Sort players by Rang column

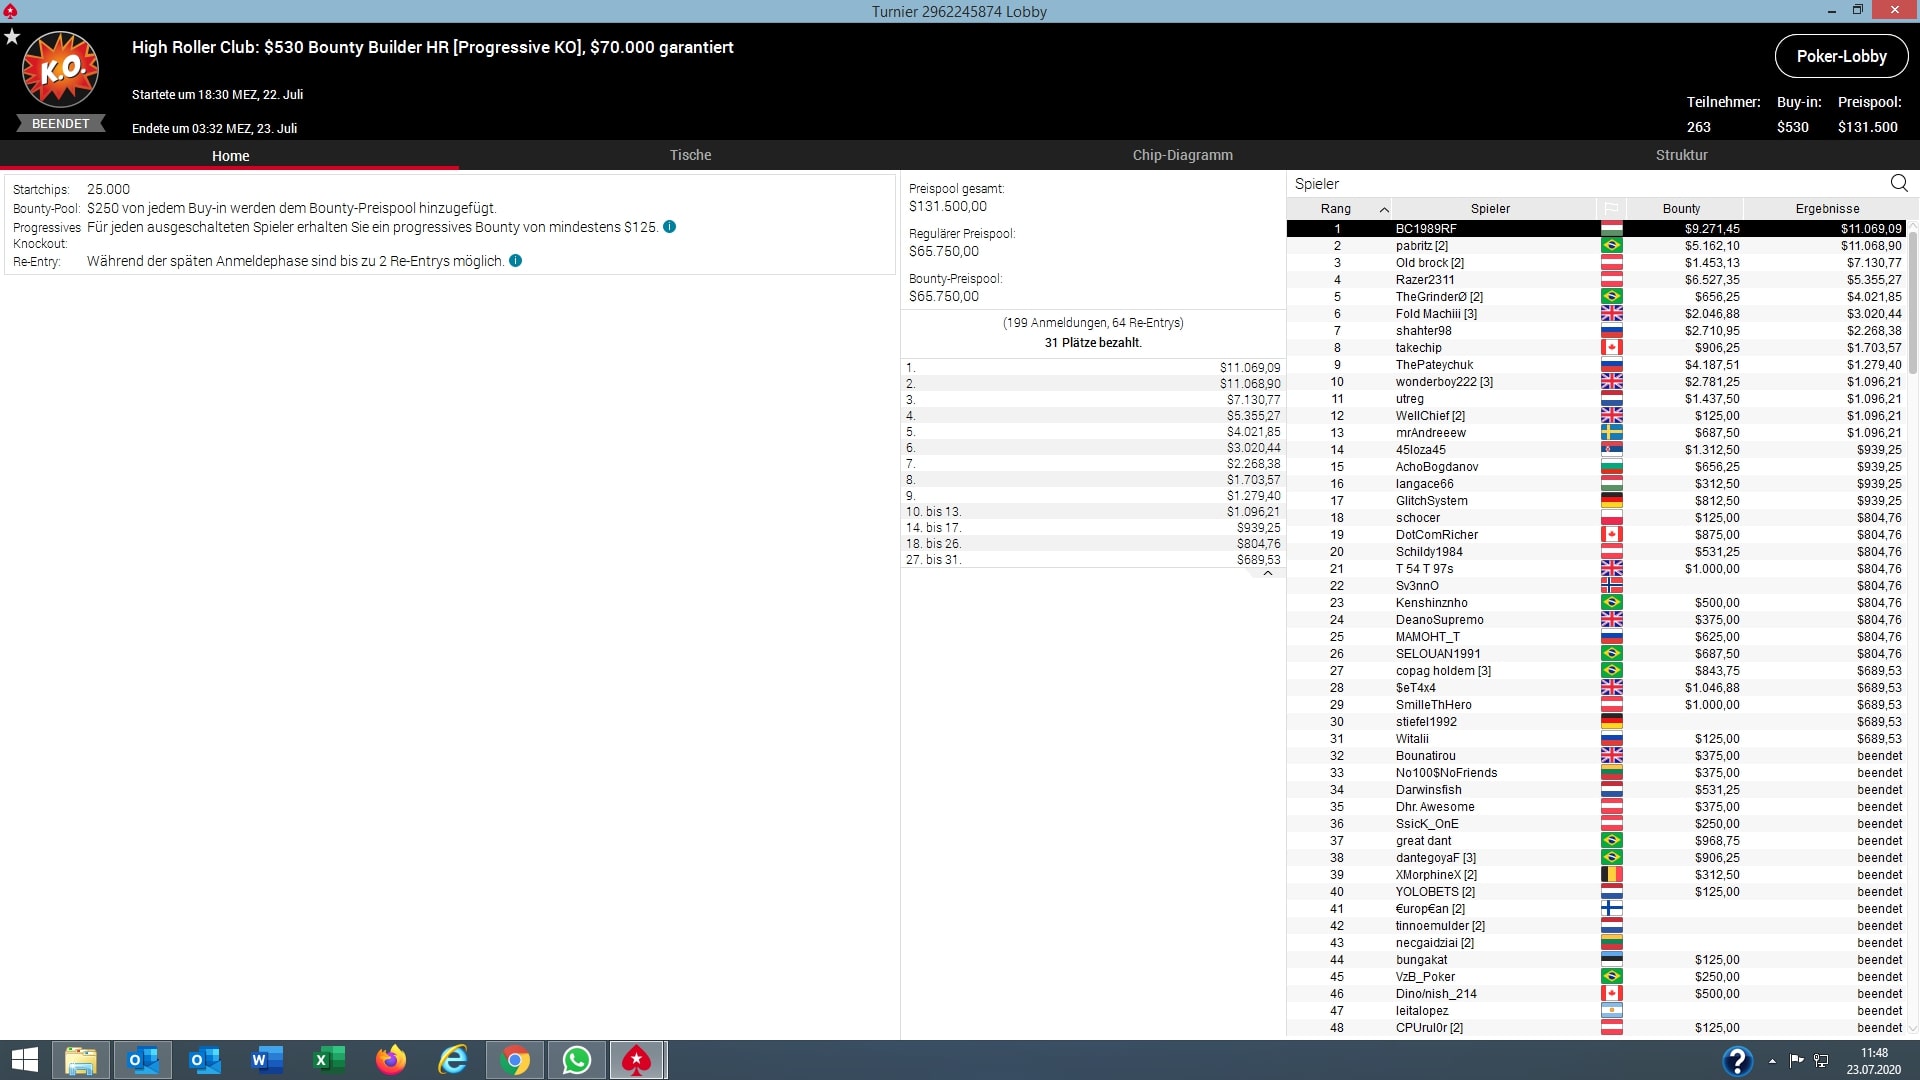tap(1336, 209)
